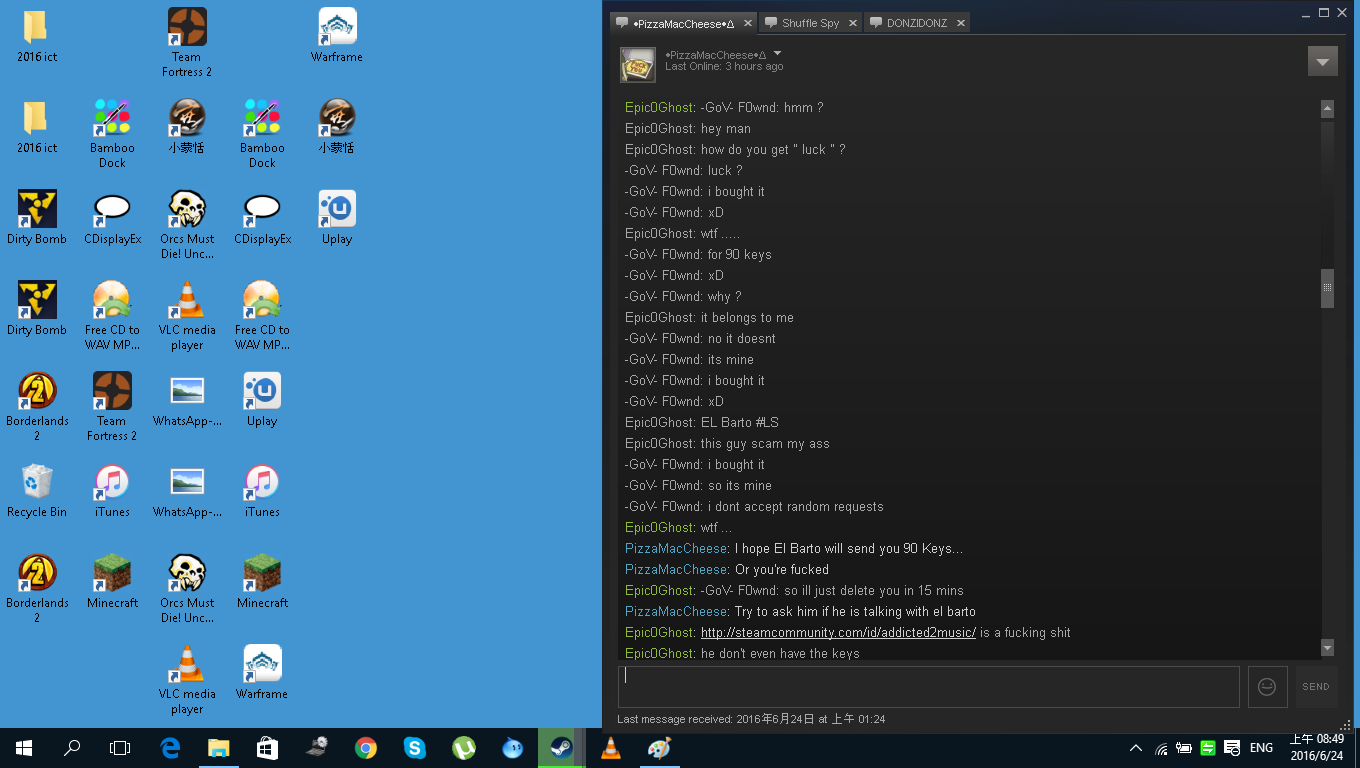Open uTorrent from the taskbar
The width and height of the screenshot is (1360, 768).
(x=463, y=748)
